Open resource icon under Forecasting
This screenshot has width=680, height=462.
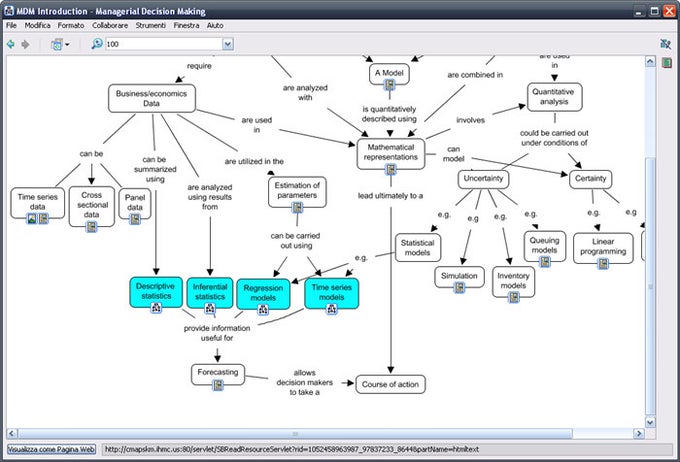218,385
